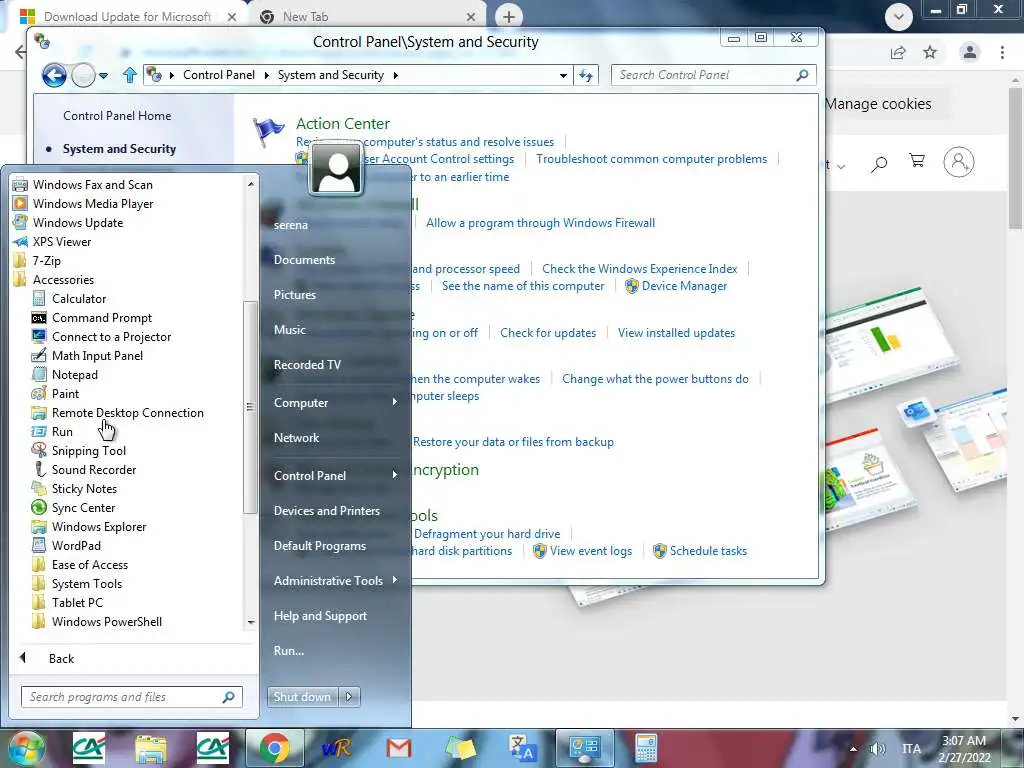Screen dimensions: 1024x768
Task: Click Check for updates link
Action: coord(548,332)
